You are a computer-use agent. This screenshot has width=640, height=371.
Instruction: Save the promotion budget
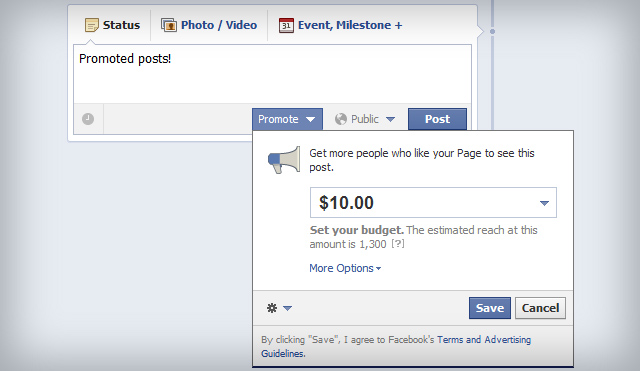click(489, 308)
